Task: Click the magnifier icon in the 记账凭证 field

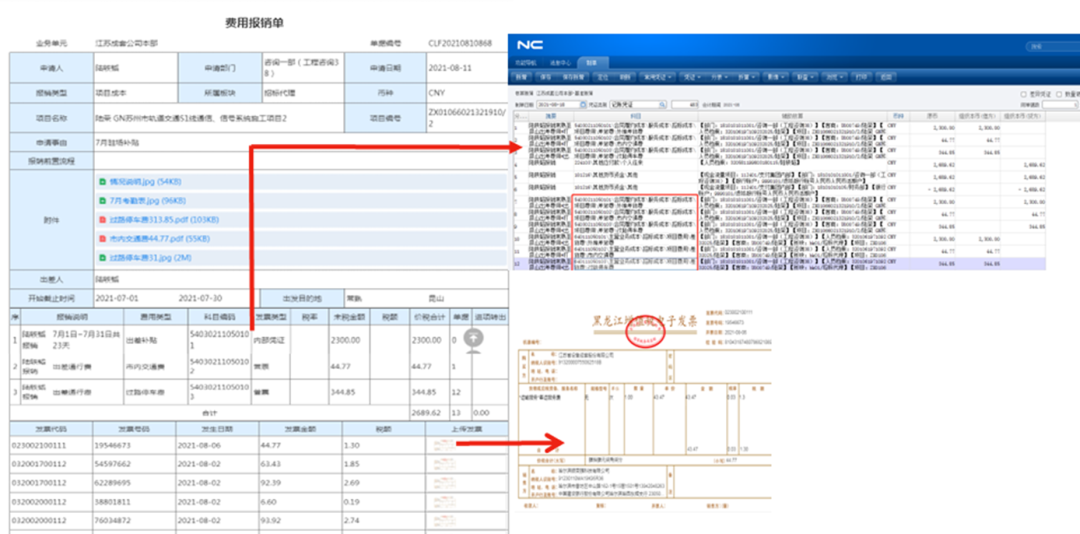Action: click(664, 104)
